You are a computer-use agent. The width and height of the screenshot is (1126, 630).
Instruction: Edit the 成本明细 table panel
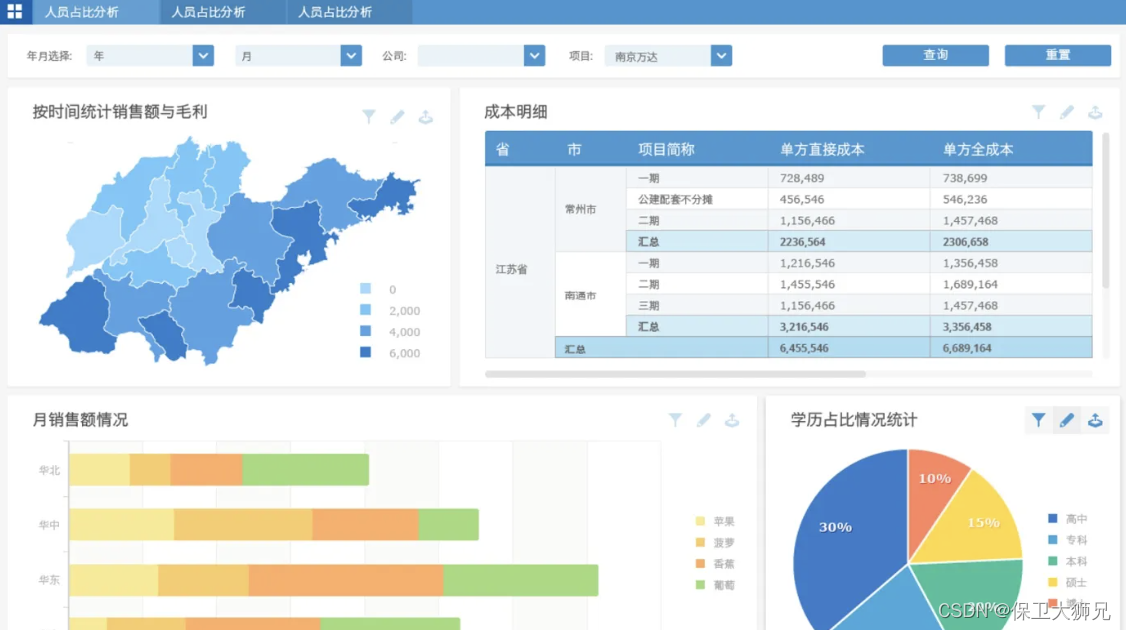[x=1067, y=112]
